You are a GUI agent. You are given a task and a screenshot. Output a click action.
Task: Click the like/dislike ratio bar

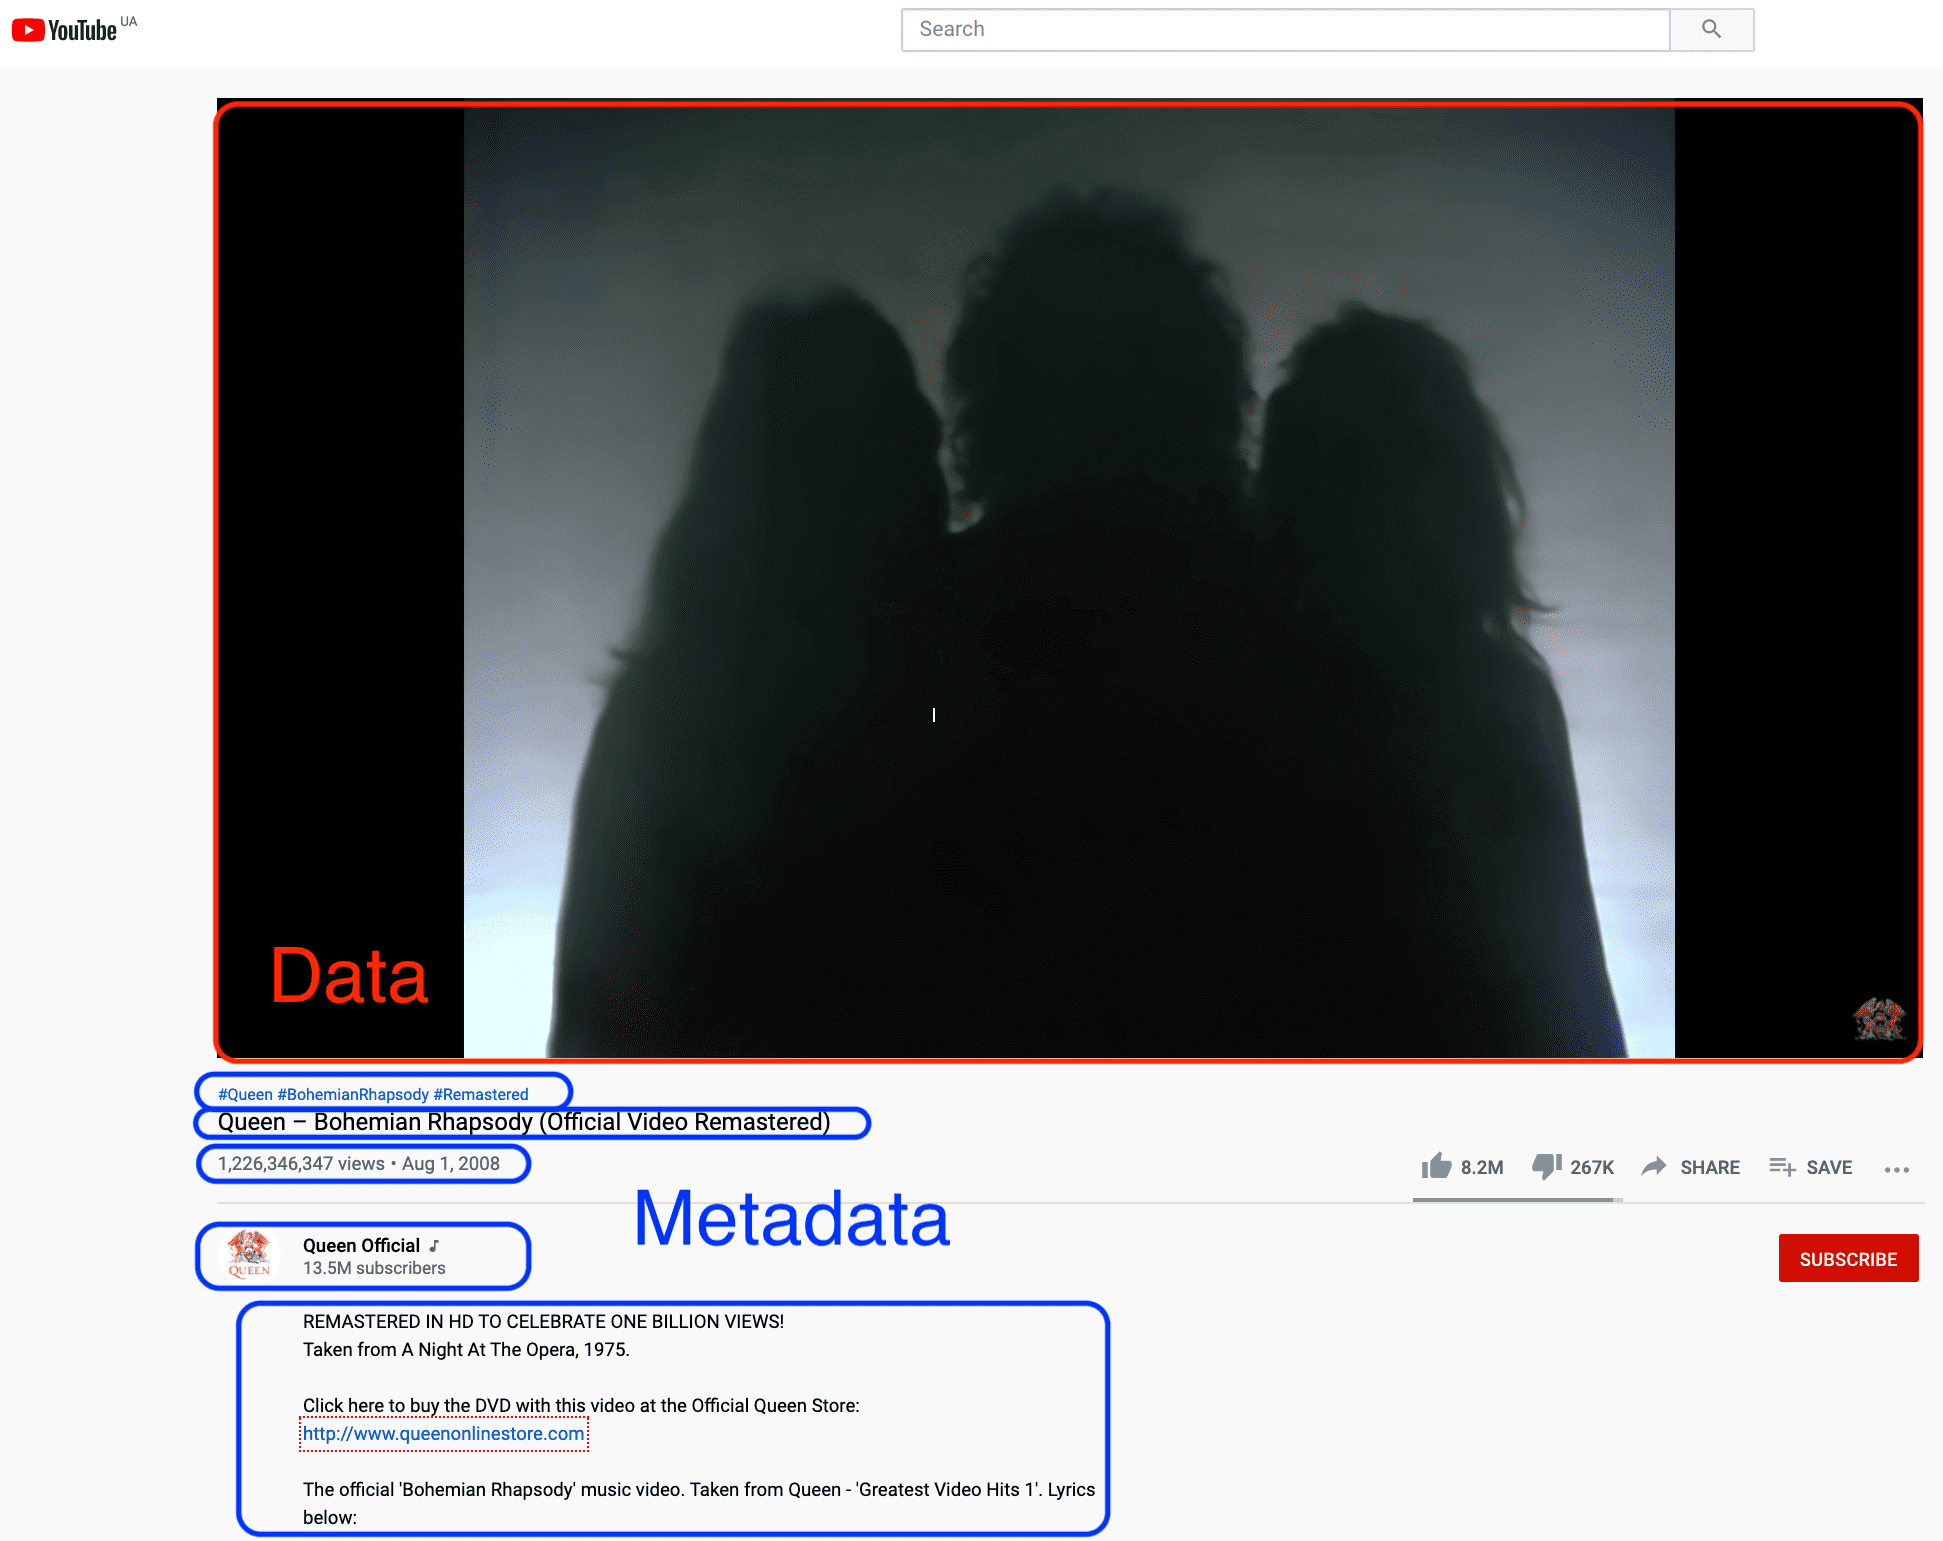tap(1517, 1200)
